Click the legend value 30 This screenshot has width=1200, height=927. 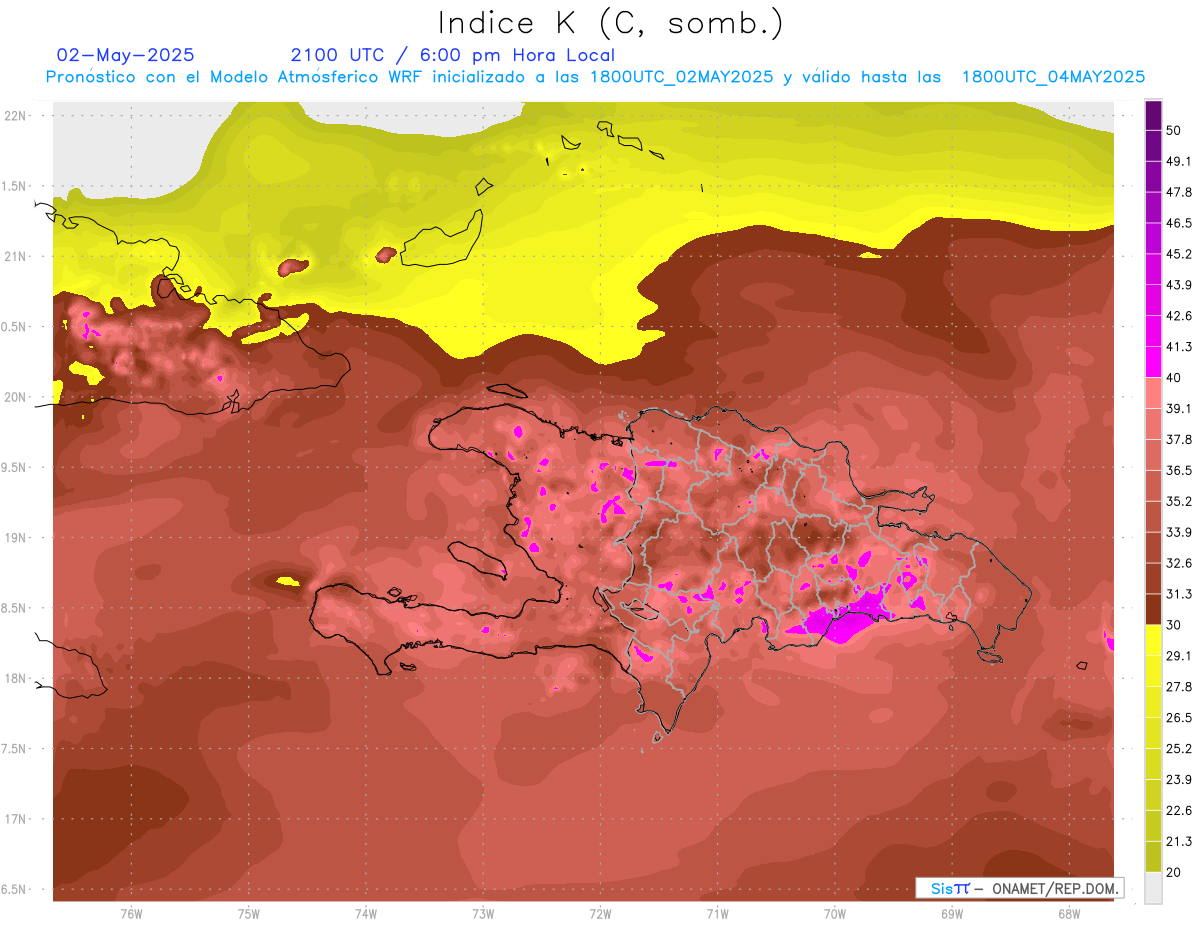1174,625
